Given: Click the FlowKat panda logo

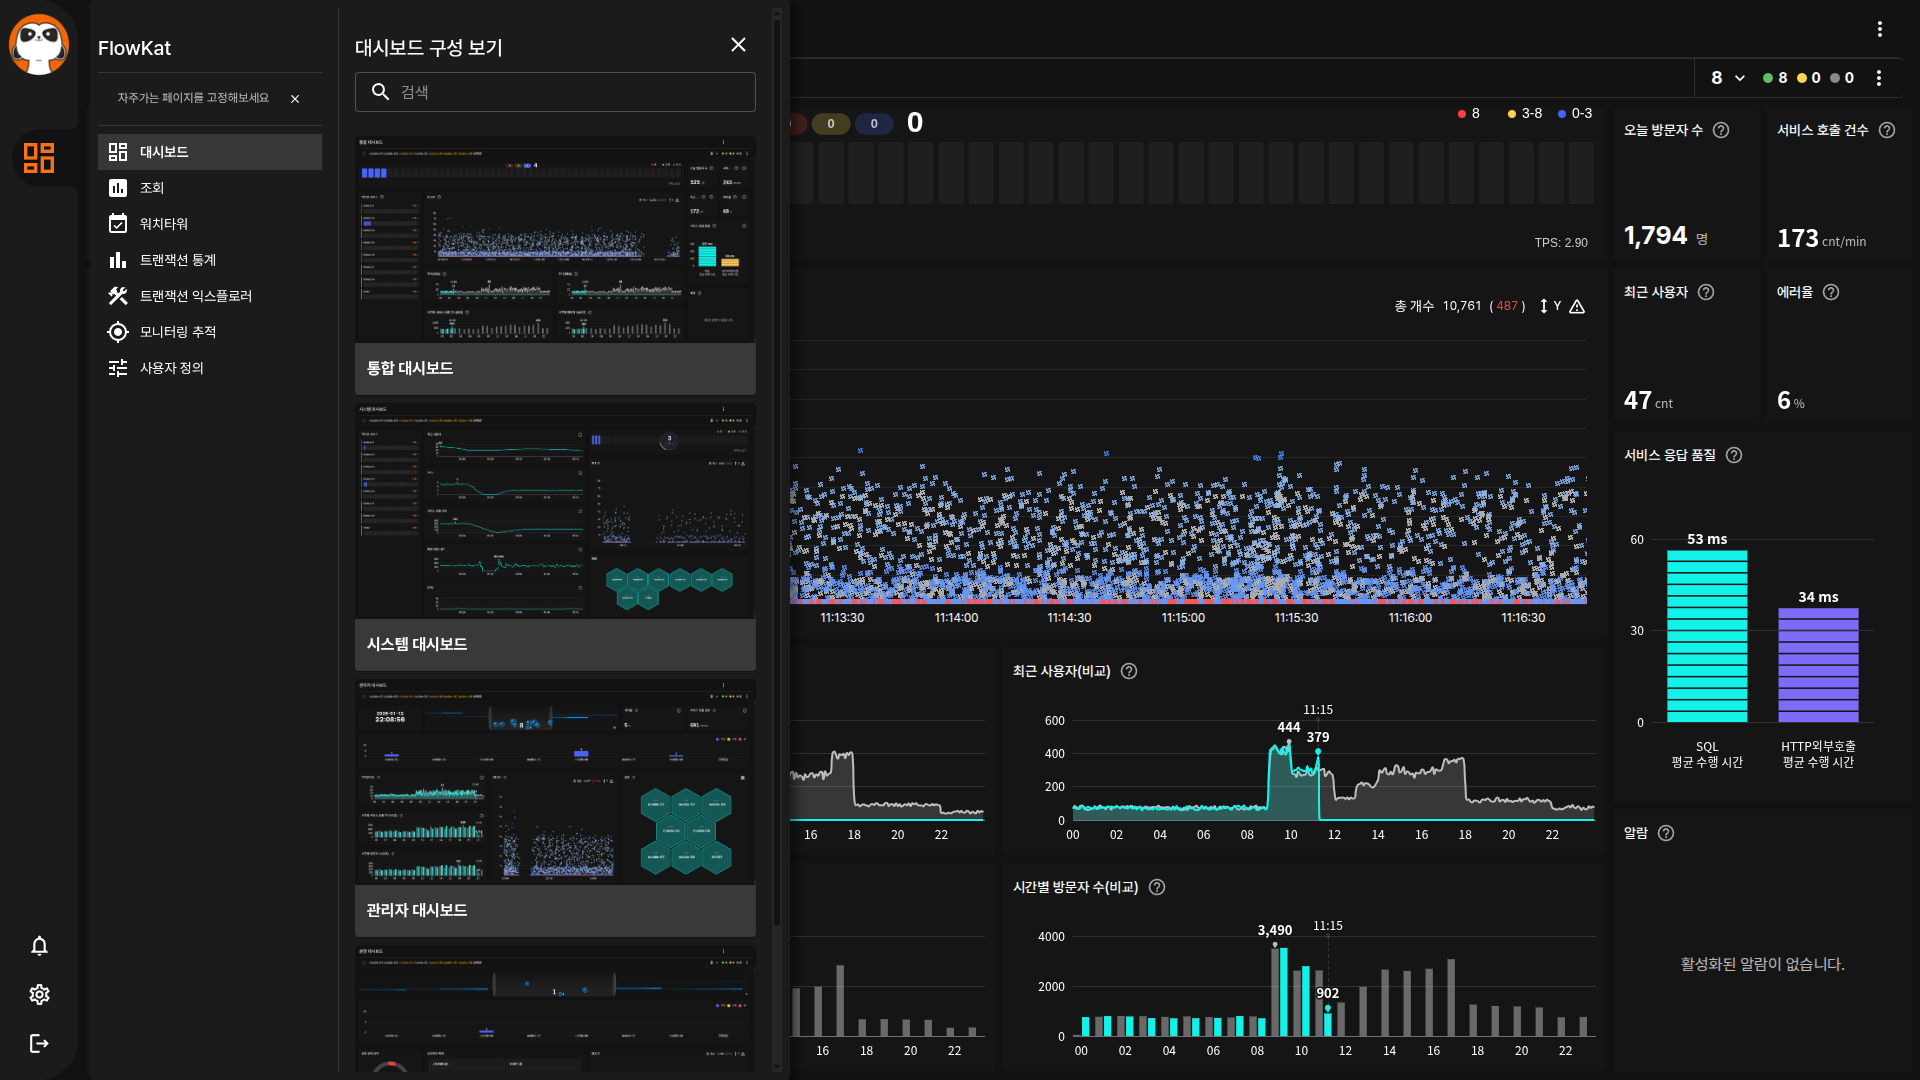Looking at the screenshot, I should tap(39, 44).
